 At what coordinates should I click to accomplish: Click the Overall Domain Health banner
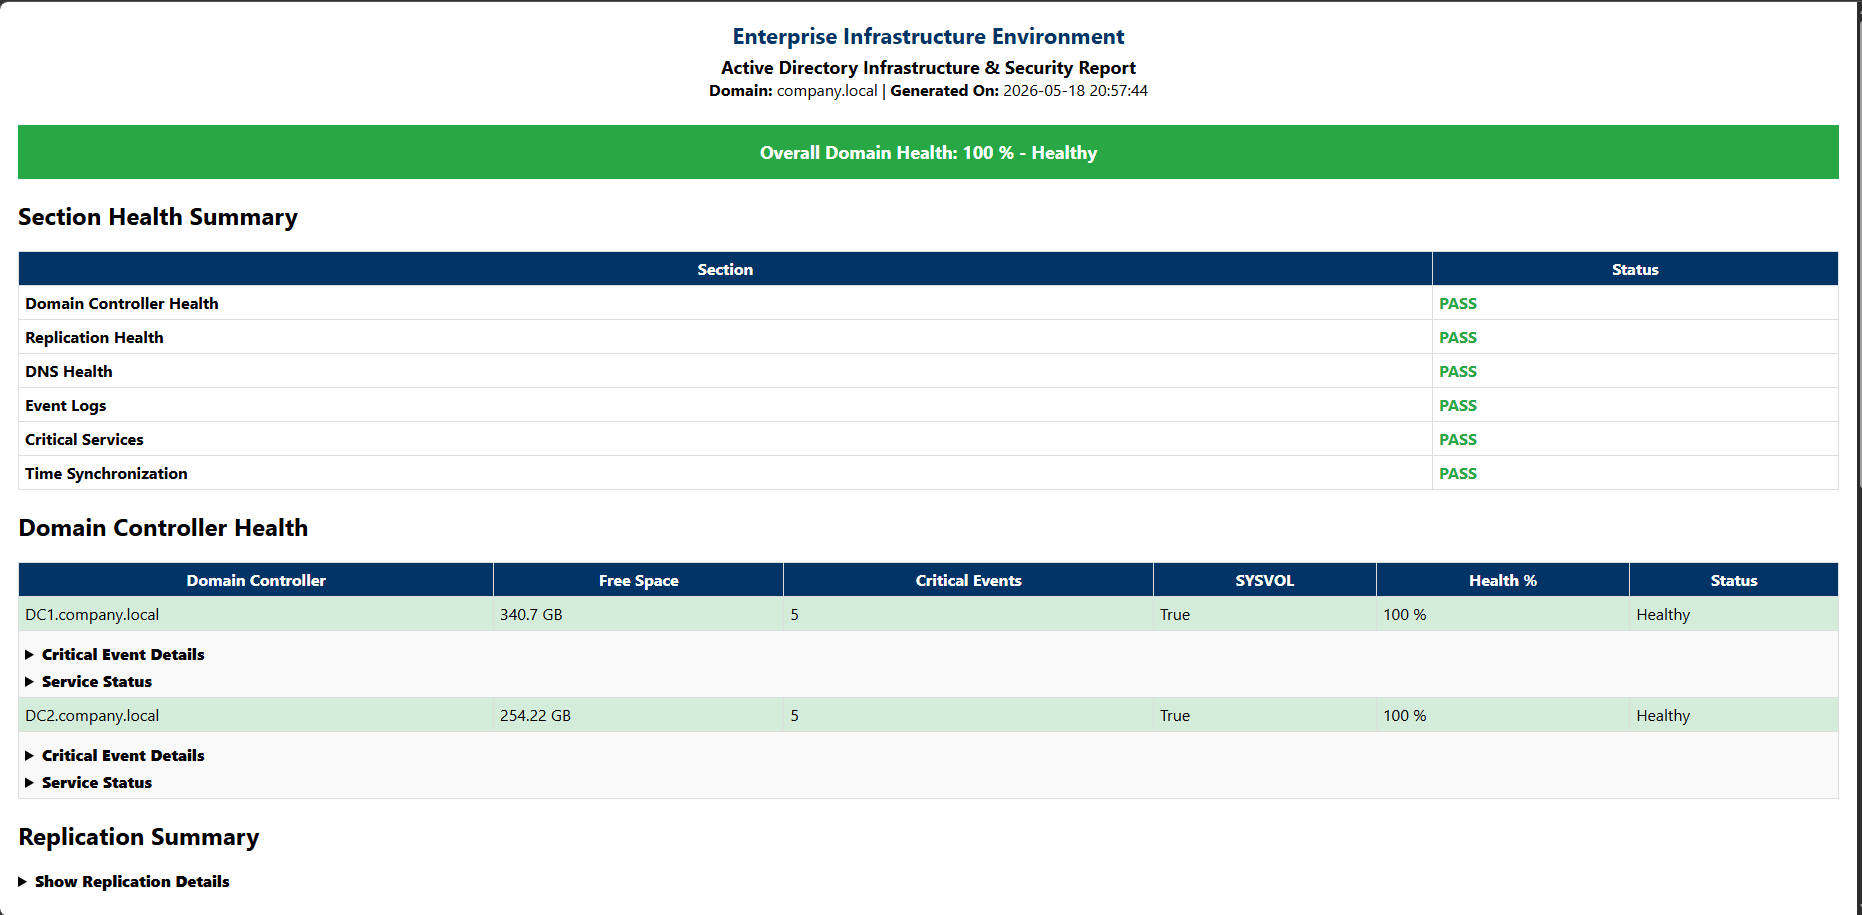pos(928,152)
